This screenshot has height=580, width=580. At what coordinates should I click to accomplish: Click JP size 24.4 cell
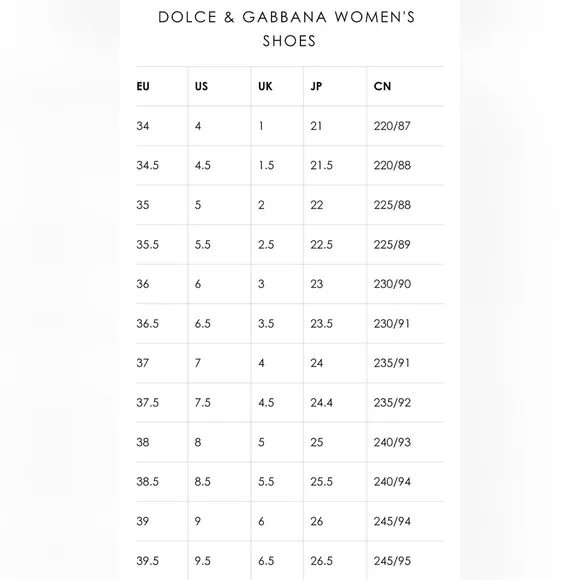321,402
